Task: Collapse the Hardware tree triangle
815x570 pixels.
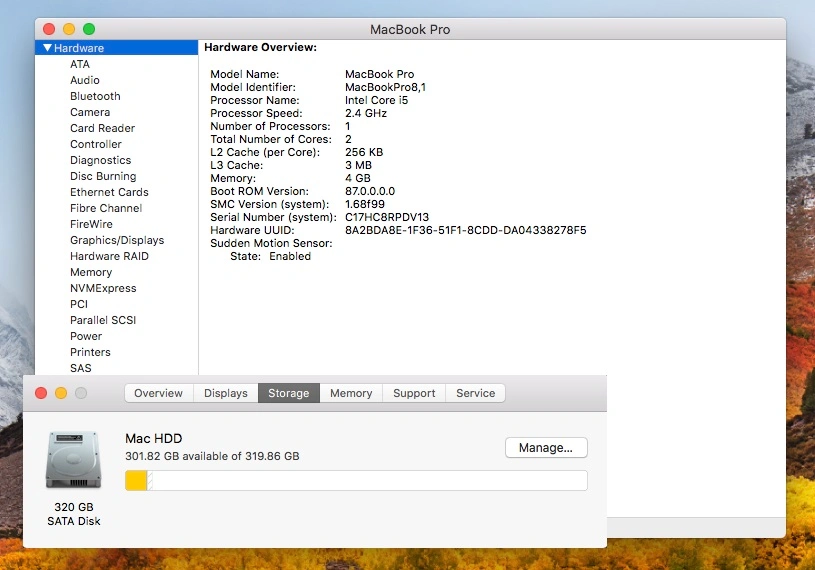Action: 47,48
